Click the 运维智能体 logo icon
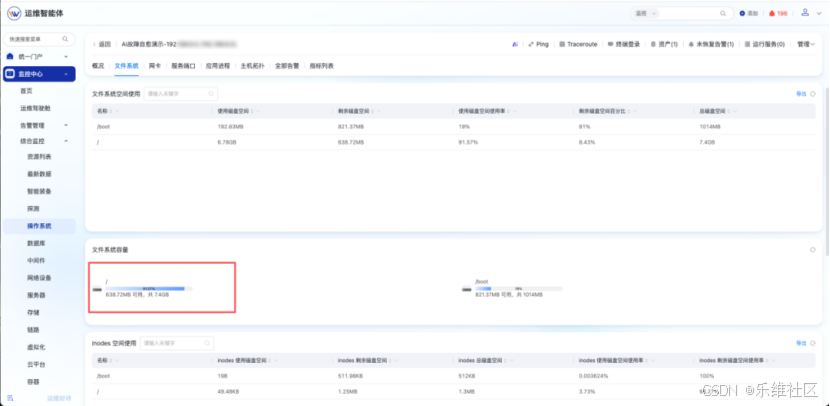830x406 pixels. point(14,13)
